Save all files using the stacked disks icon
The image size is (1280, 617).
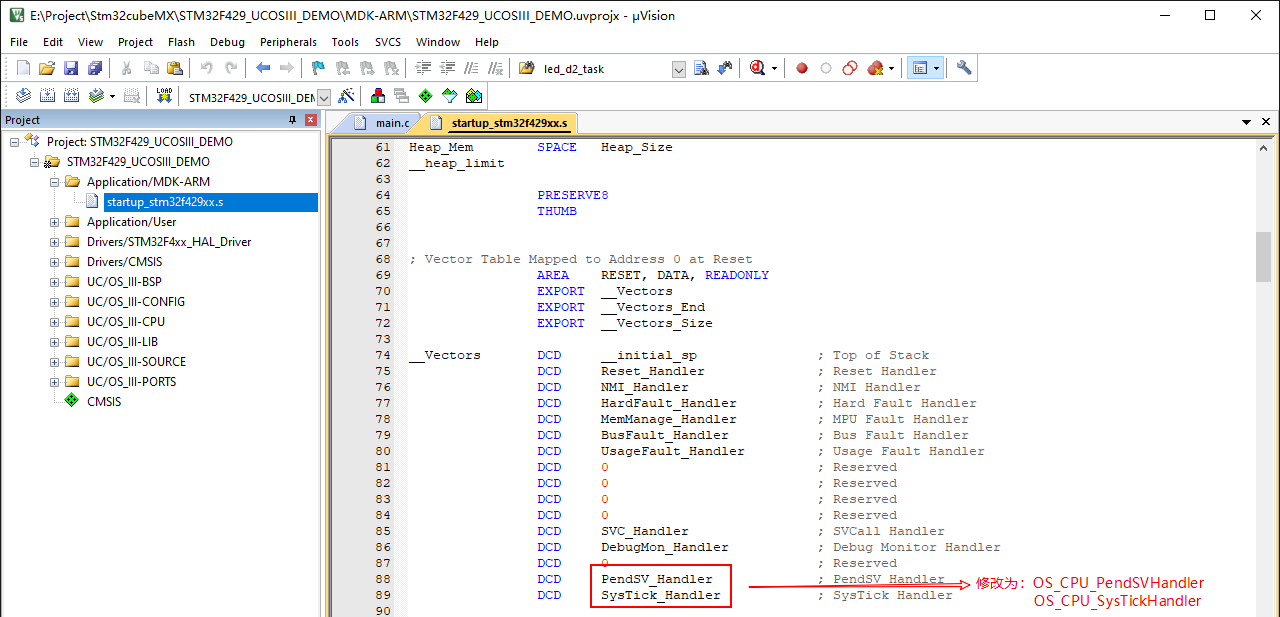[94, 68]
